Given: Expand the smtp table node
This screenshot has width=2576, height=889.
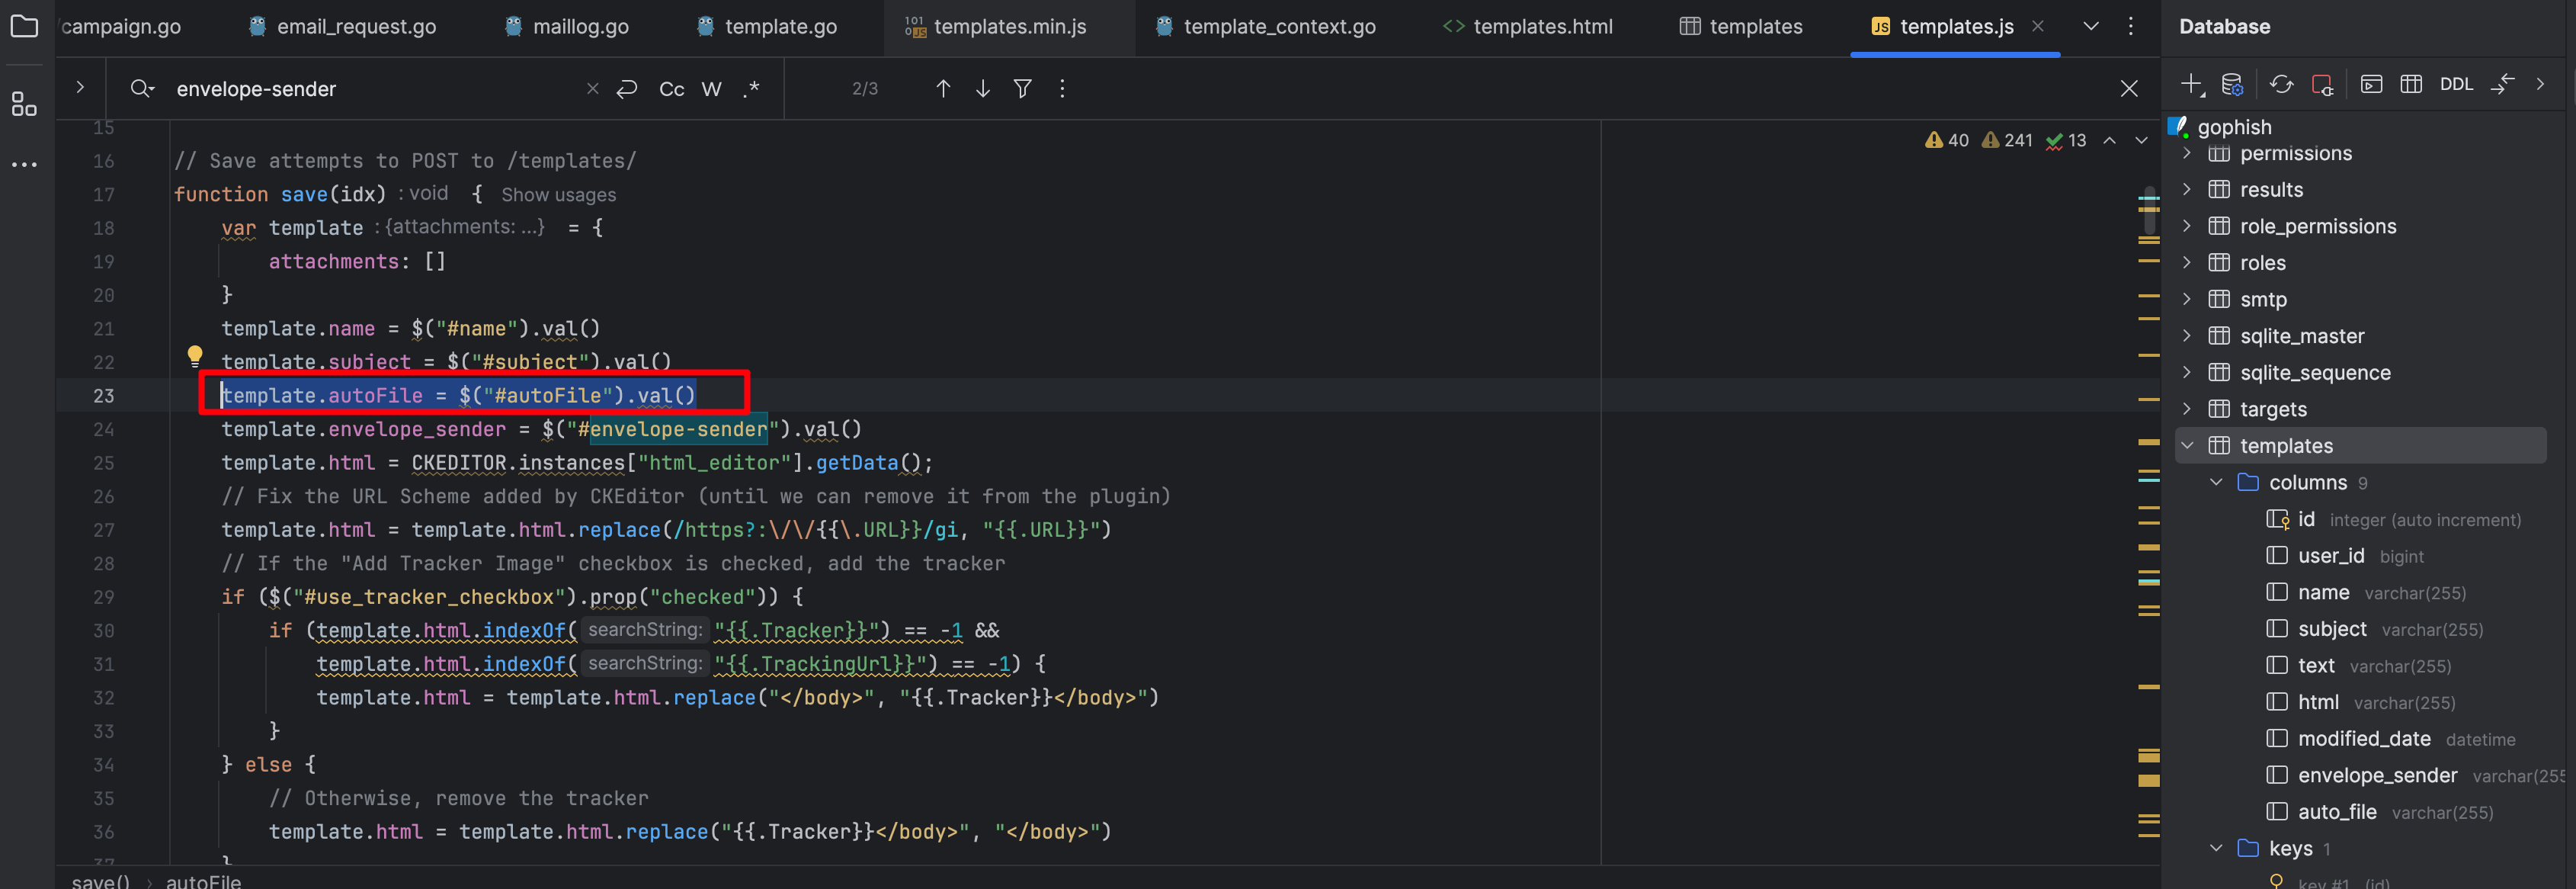Looking at the screenshot, I should click(x=2187, y=299).
